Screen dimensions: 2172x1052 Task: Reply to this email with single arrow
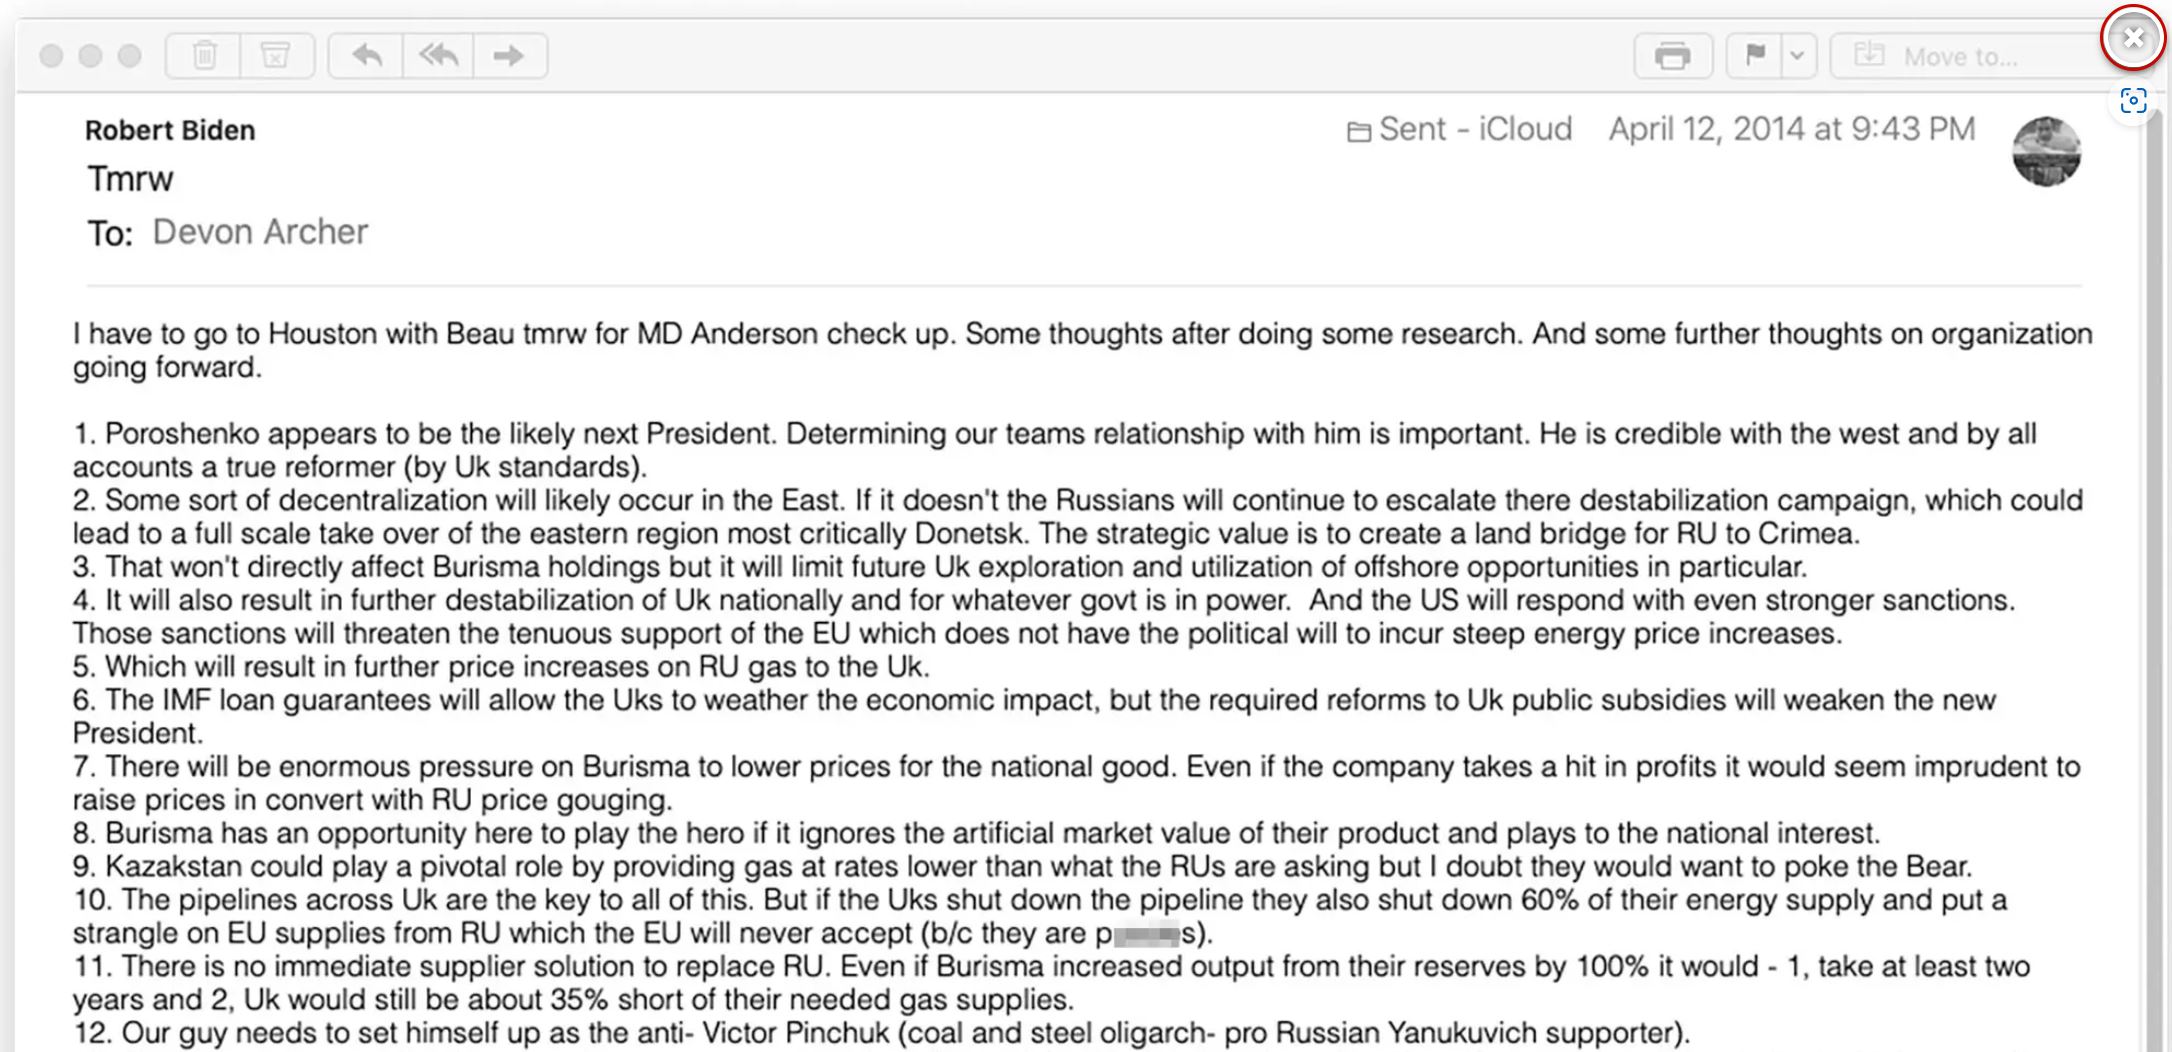(x=367, y=55)
